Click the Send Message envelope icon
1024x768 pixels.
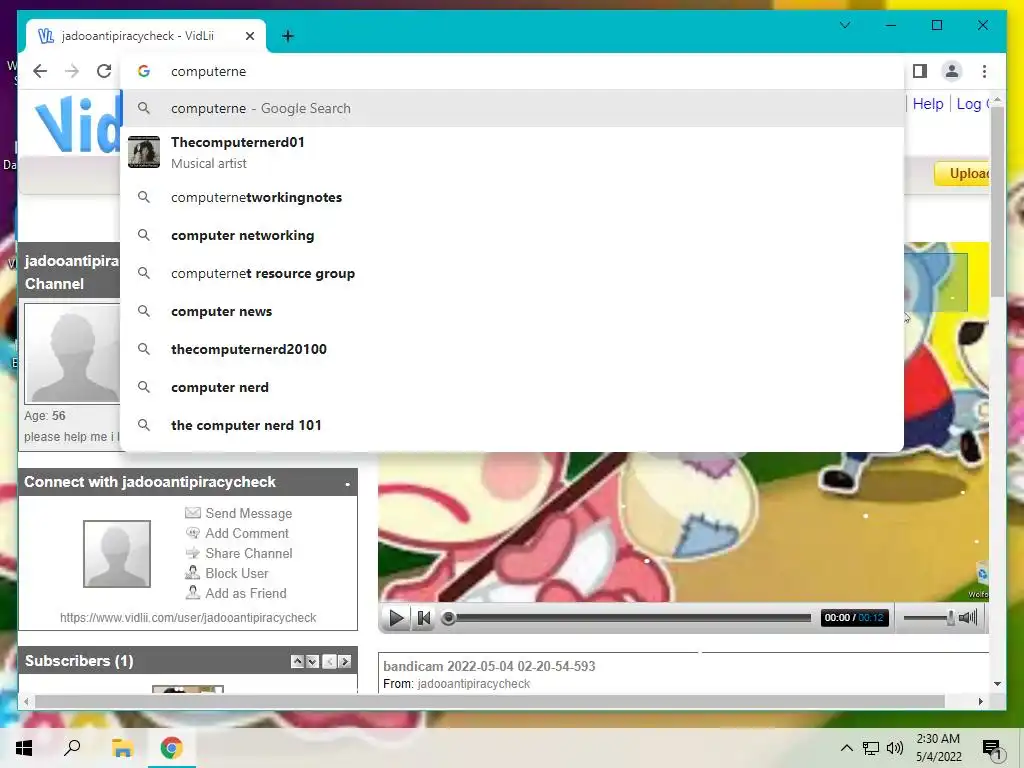(193, 513)
